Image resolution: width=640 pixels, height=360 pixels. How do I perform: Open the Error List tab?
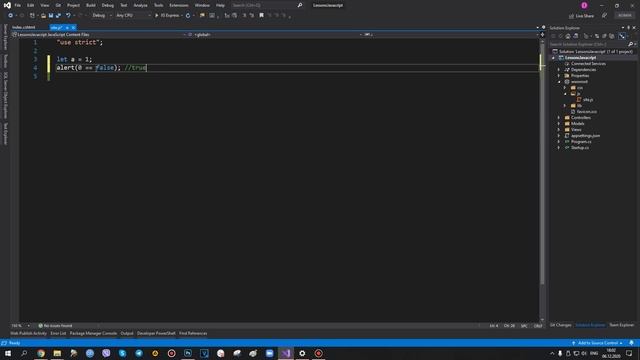58,333
